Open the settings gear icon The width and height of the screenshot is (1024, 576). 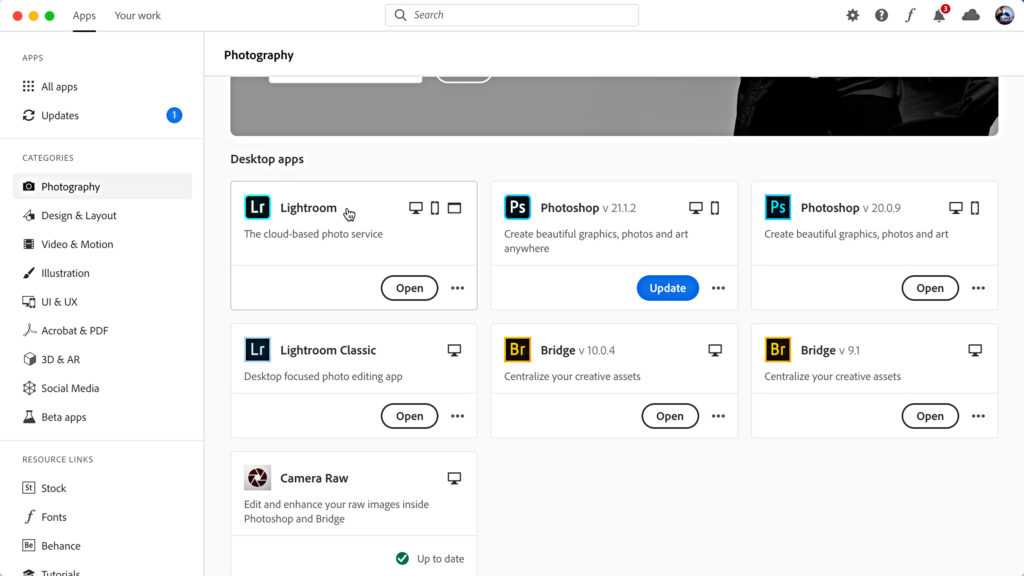[x=852, y=15]
